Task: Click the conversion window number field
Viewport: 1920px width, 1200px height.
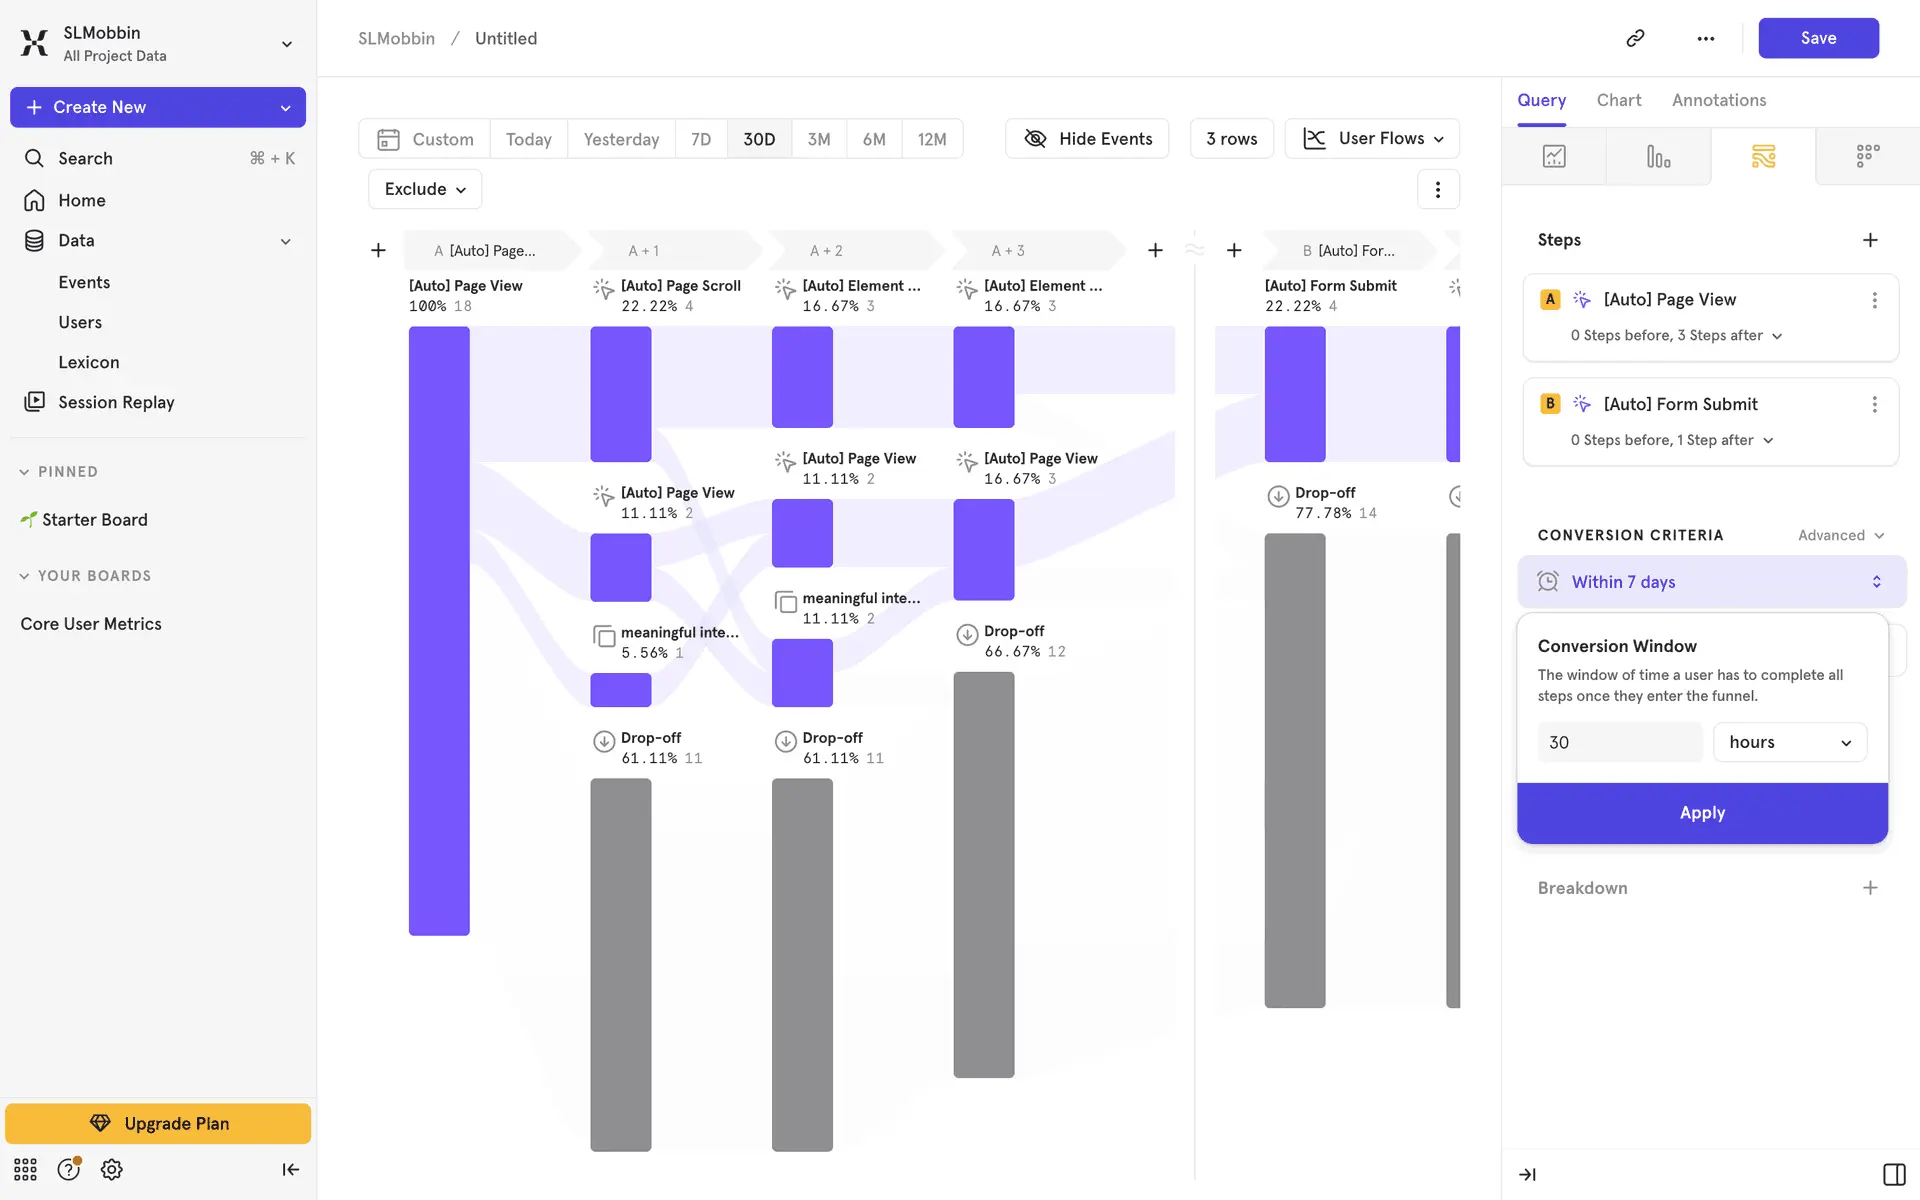Action: pos(1618,742)
